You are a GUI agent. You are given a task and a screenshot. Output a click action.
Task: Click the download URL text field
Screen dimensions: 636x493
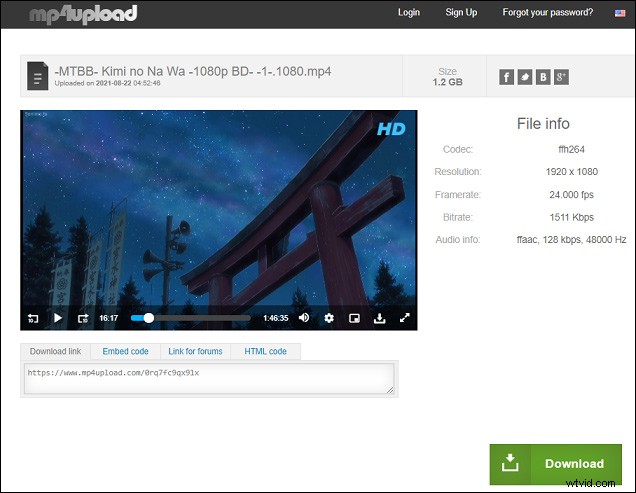tap(209, 379)
